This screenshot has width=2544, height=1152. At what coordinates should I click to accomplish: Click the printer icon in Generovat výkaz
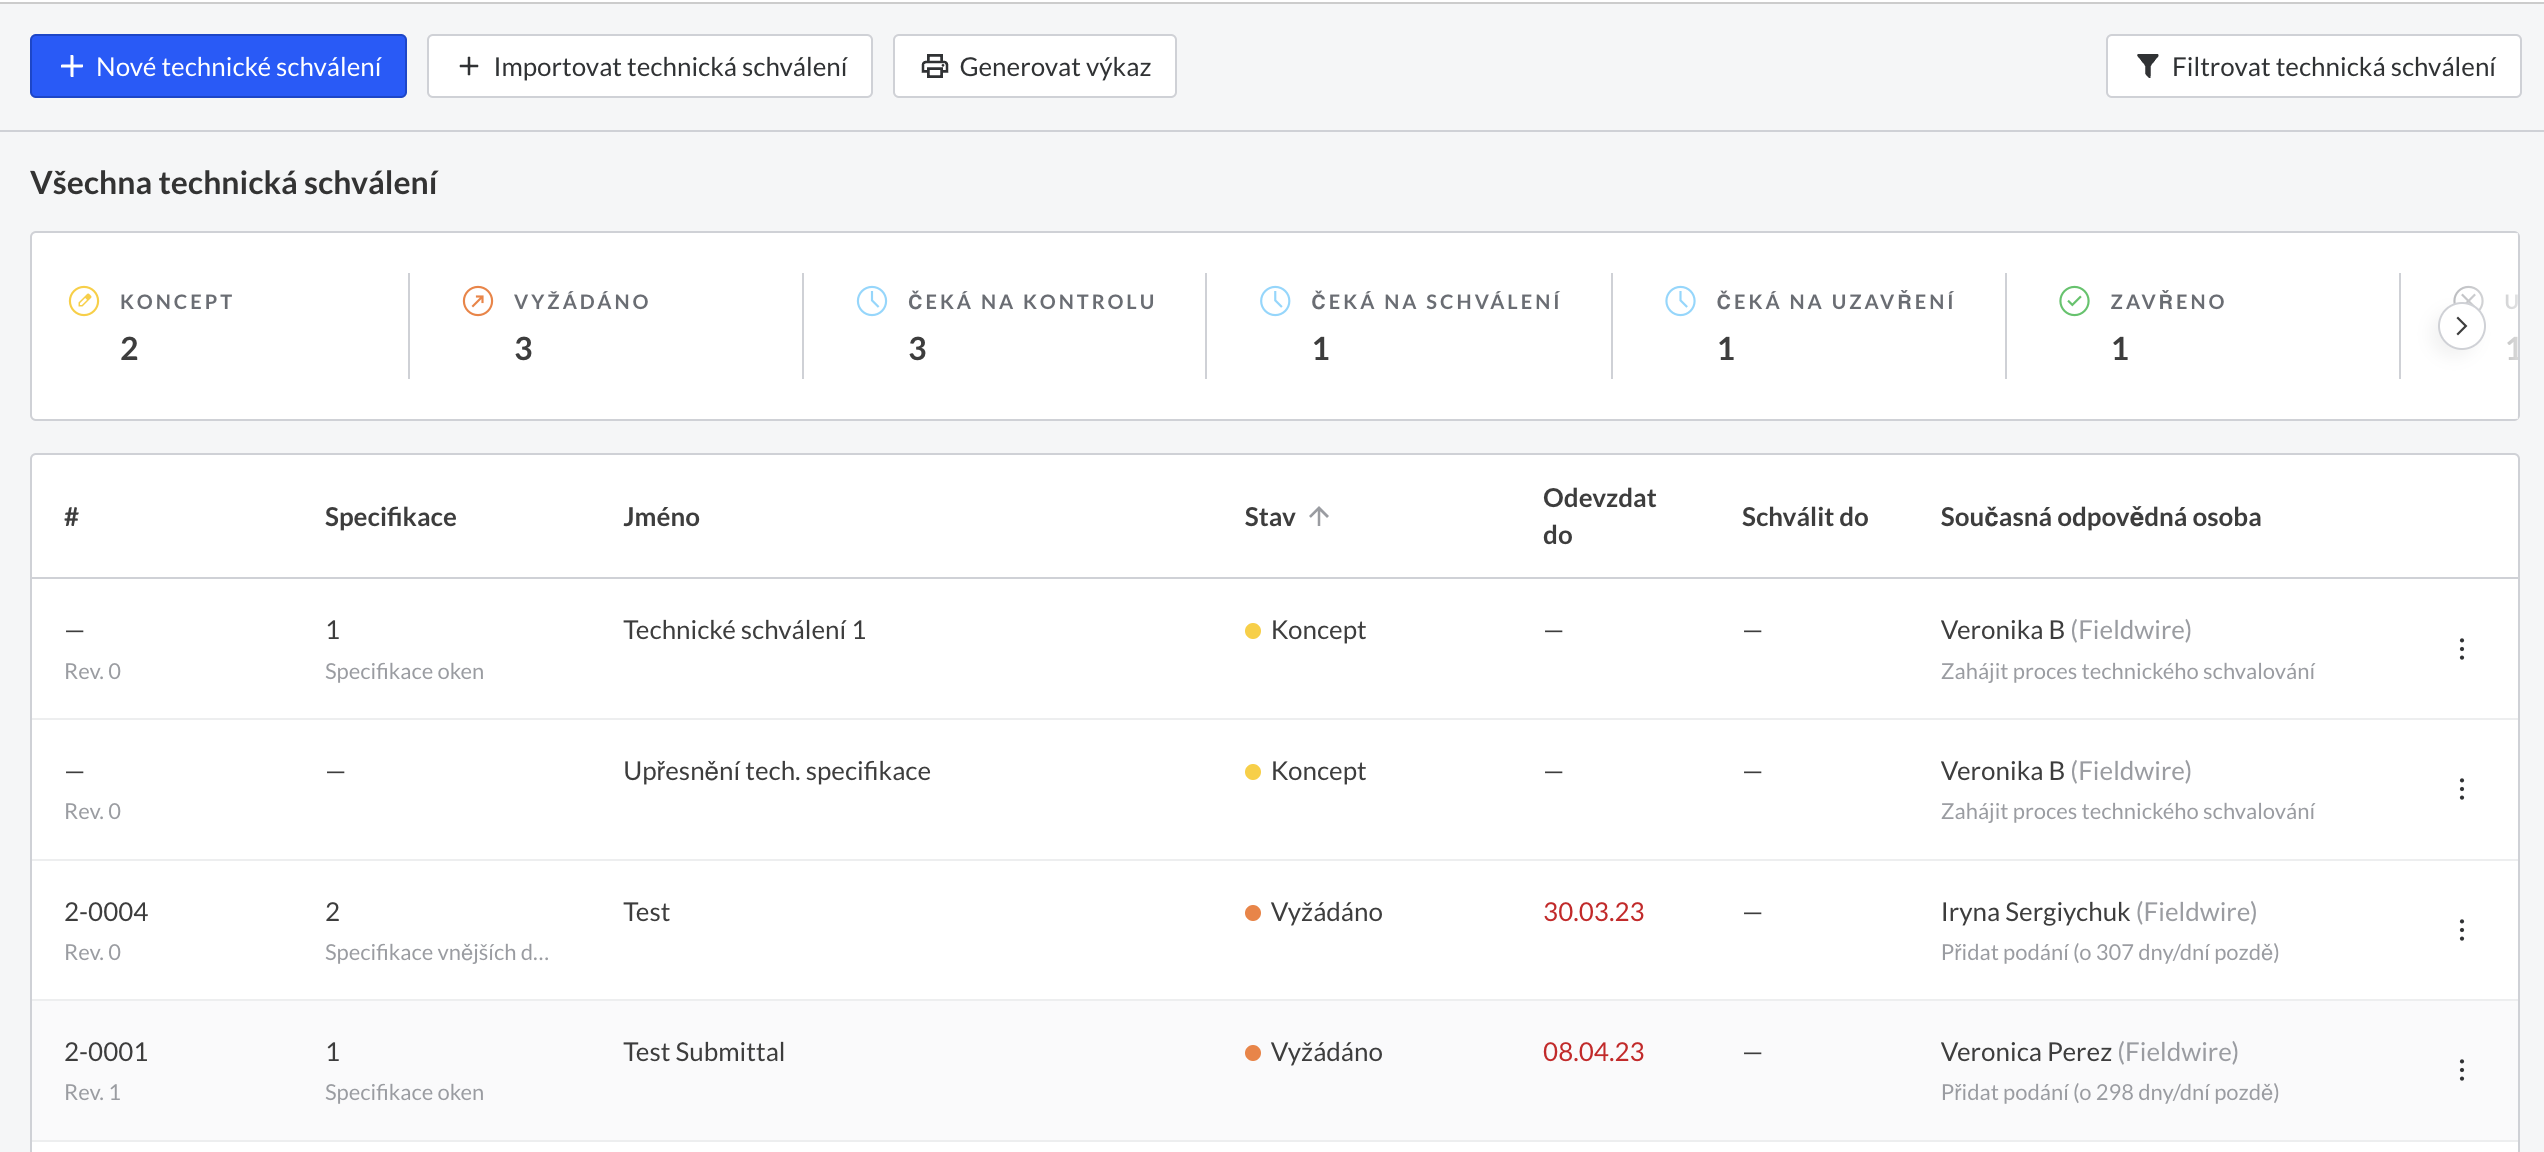coord(934,66)
